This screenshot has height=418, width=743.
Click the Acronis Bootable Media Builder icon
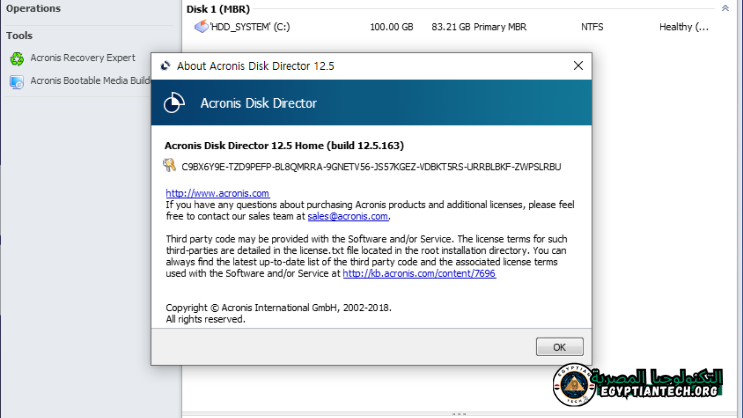[x=17, y=82]
